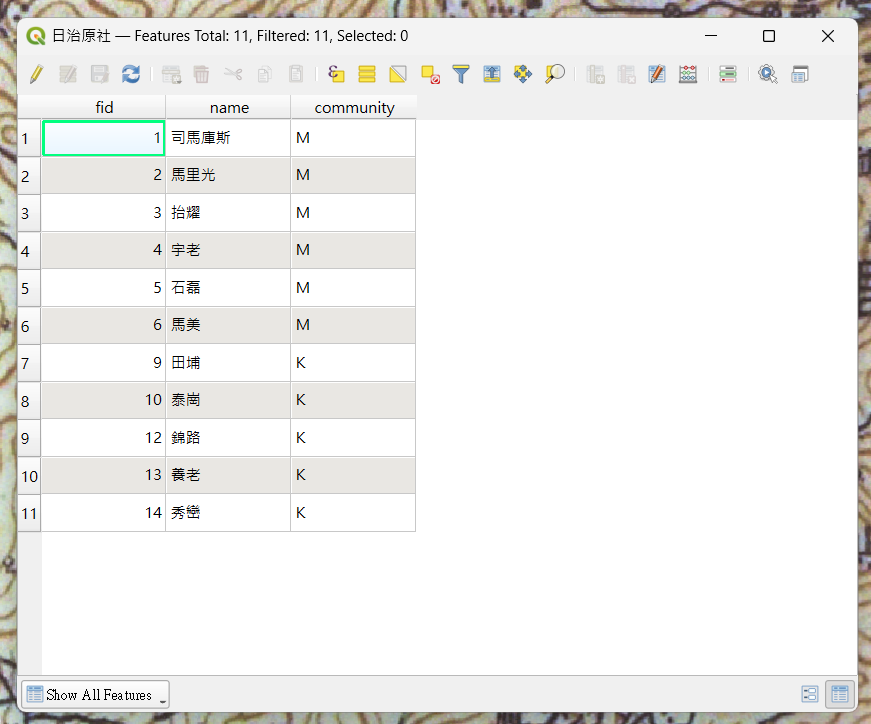Click the community column header
The image size is (871, 724).
coord(354,107)
